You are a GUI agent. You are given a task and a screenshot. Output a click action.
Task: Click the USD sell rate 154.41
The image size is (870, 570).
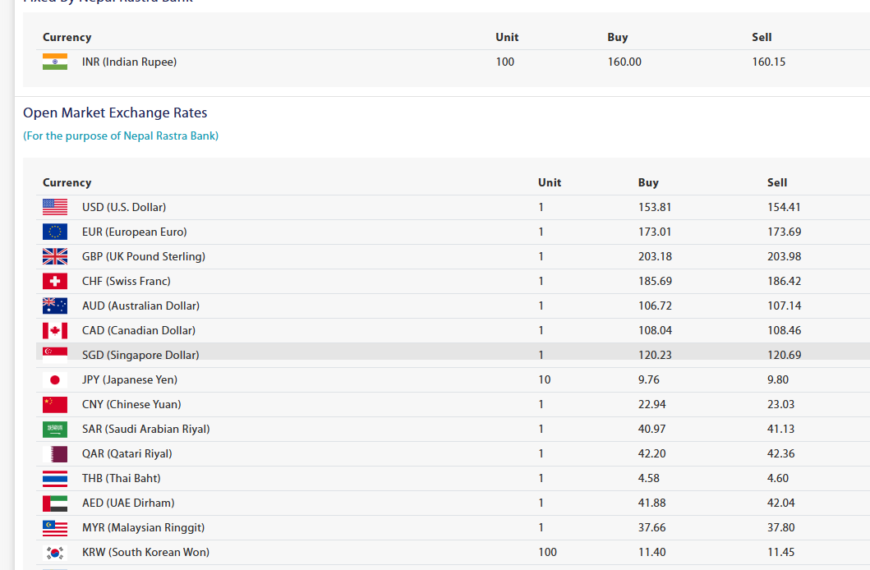(x=784, y=207)
